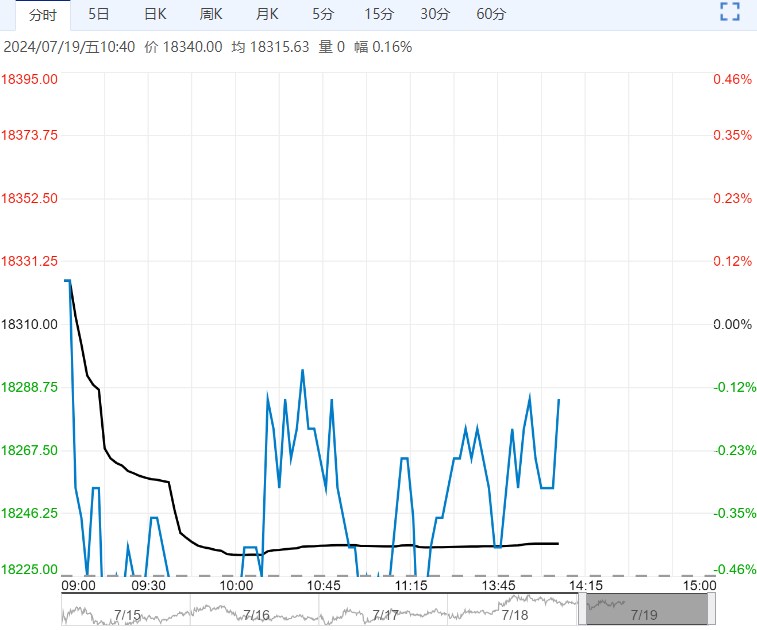
Task: Switch to 月K monthly chart
Action: point(267,14)
